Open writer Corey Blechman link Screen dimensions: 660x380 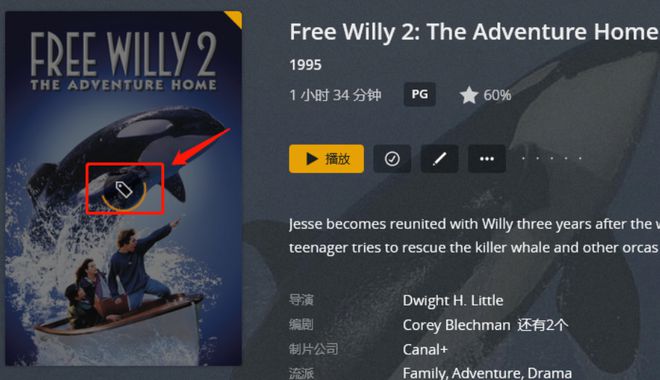click(456, 325)
